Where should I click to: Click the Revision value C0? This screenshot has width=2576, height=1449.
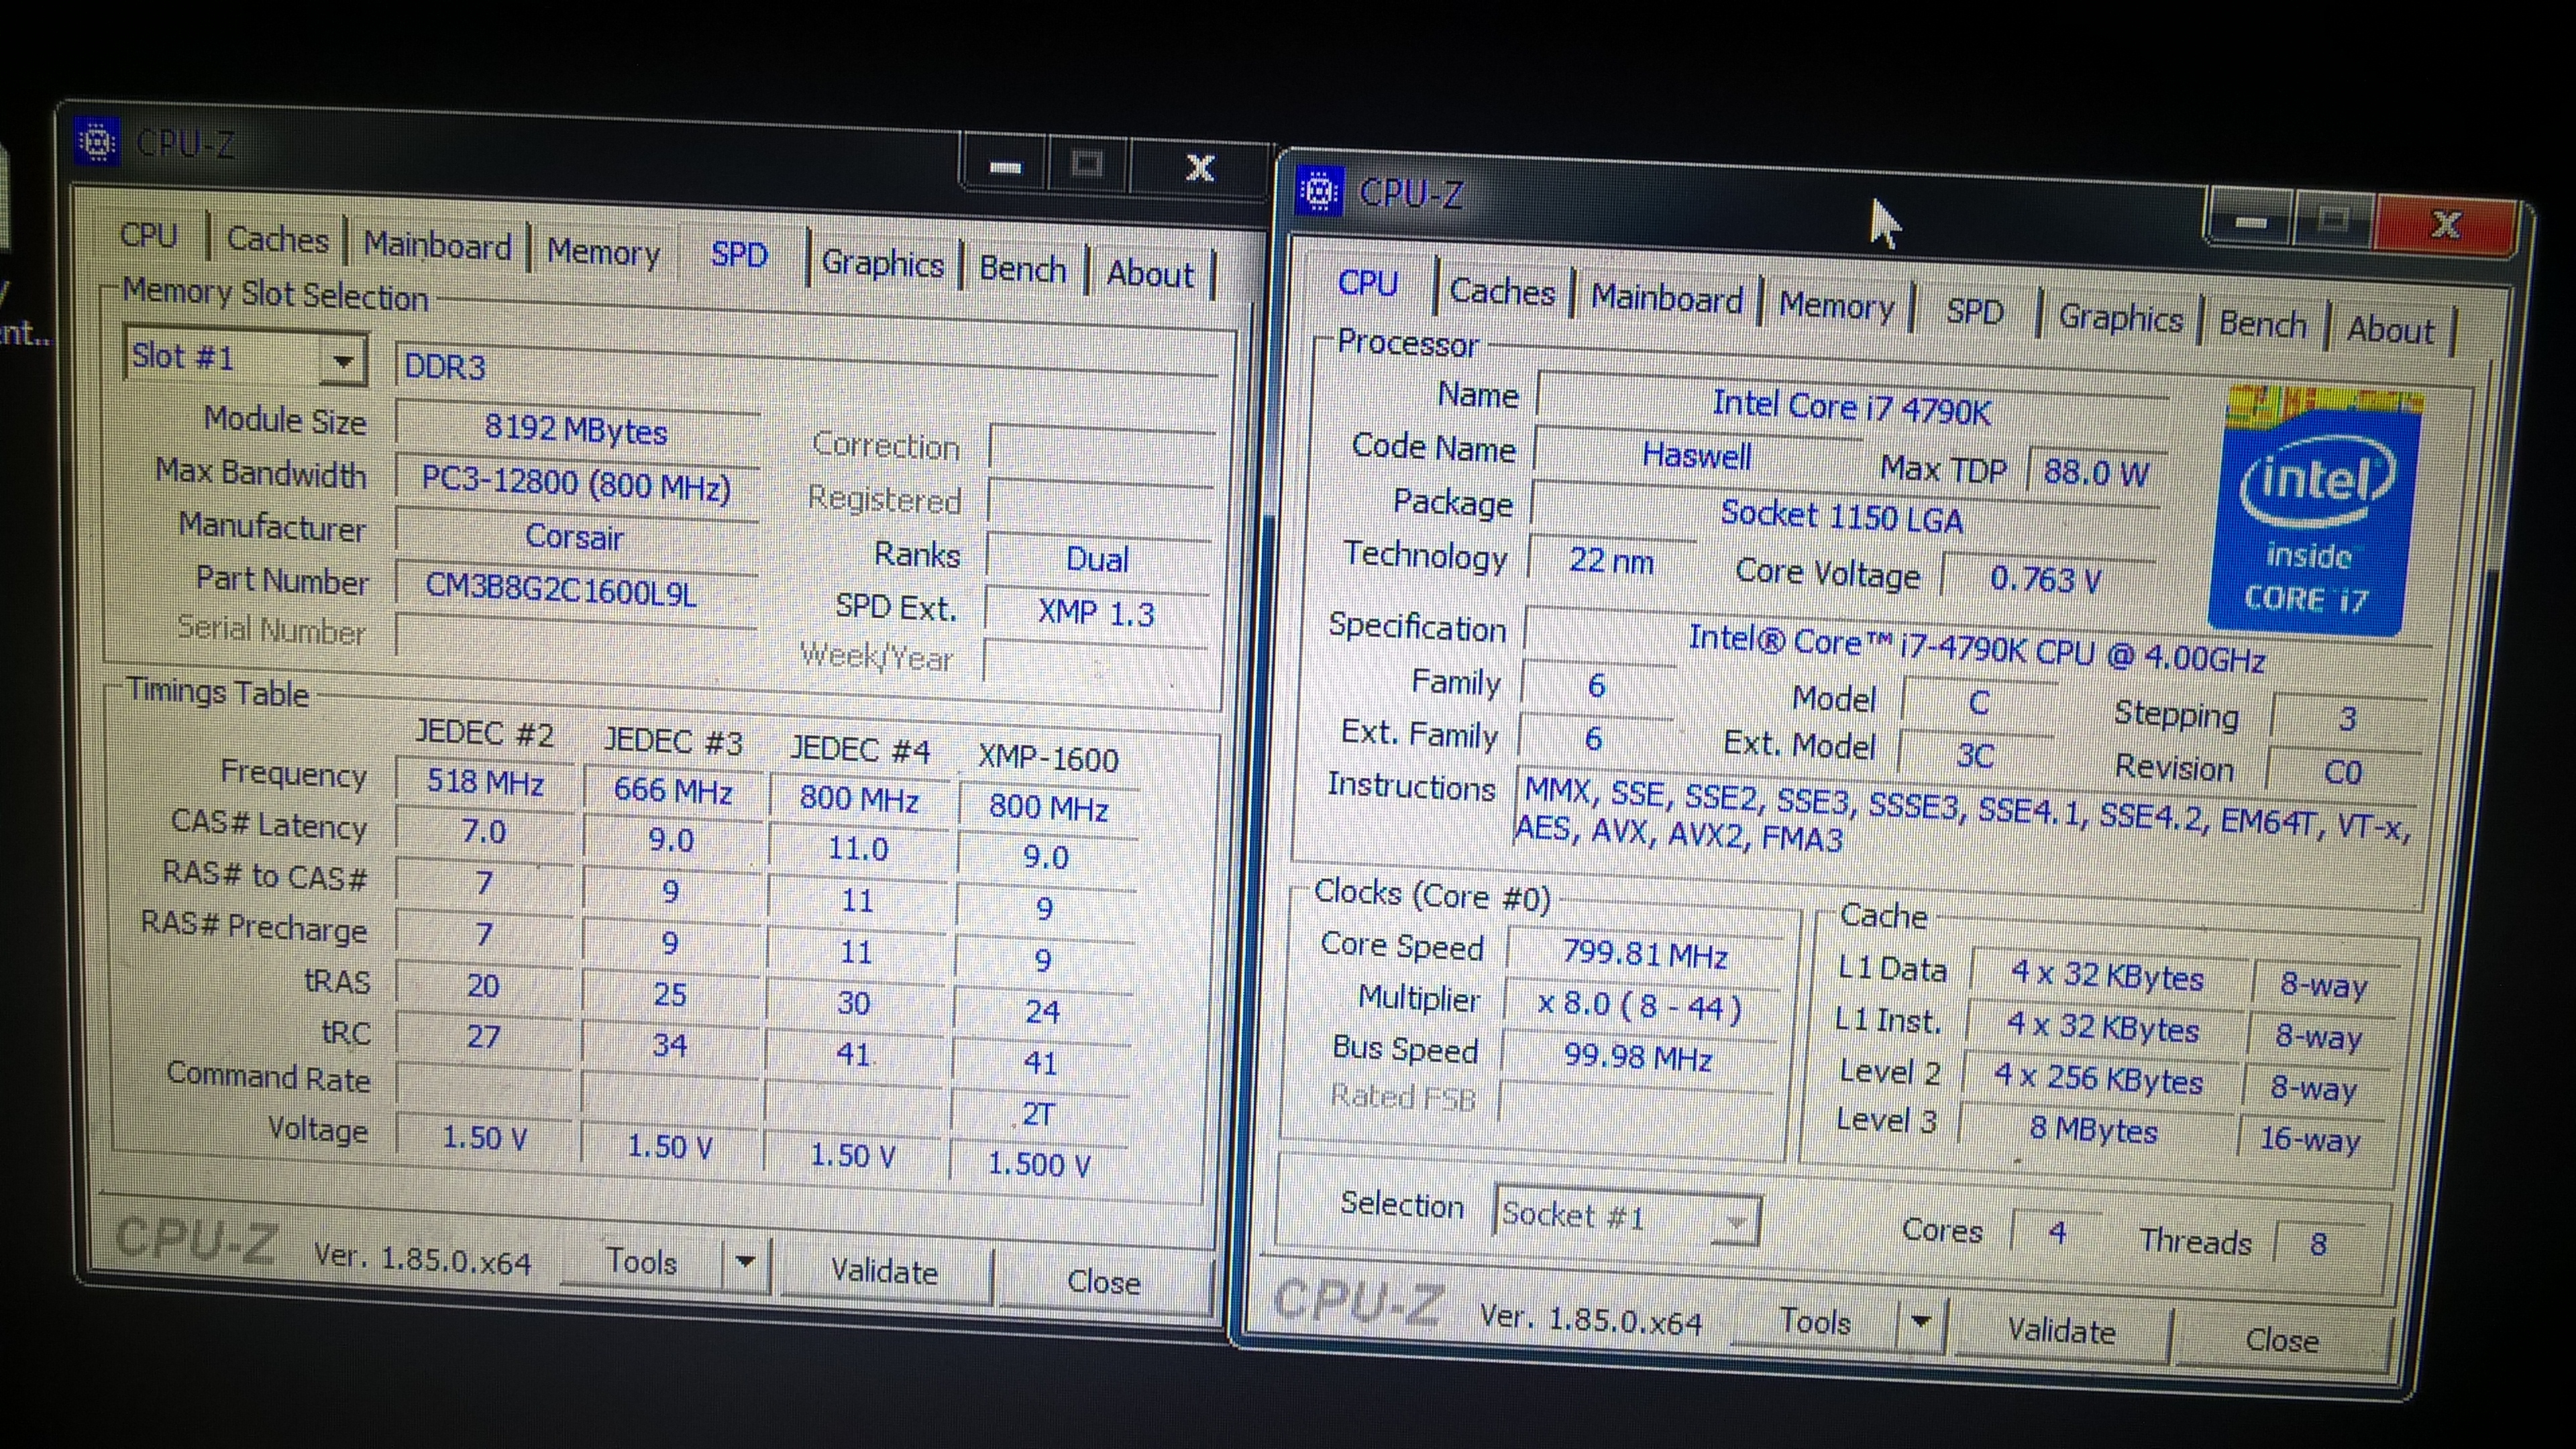2342,772
